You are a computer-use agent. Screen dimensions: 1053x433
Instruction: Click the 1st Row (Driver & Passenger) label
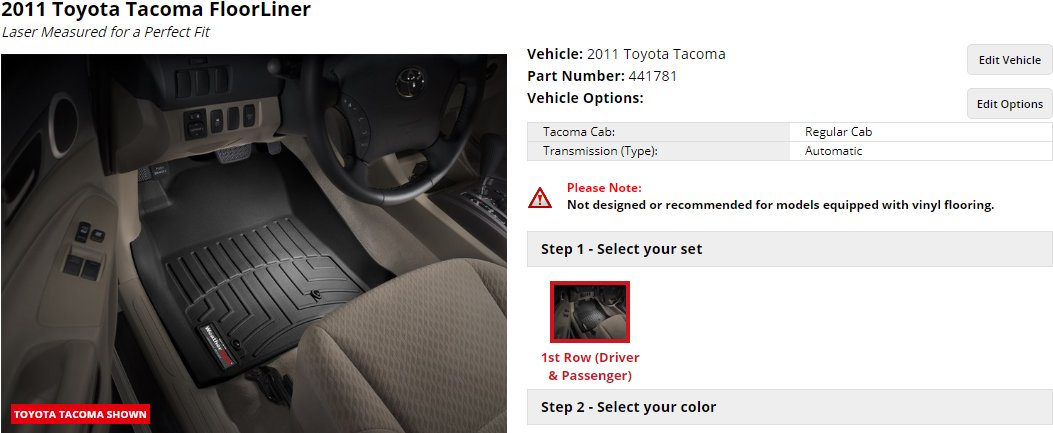click(590, 367)
